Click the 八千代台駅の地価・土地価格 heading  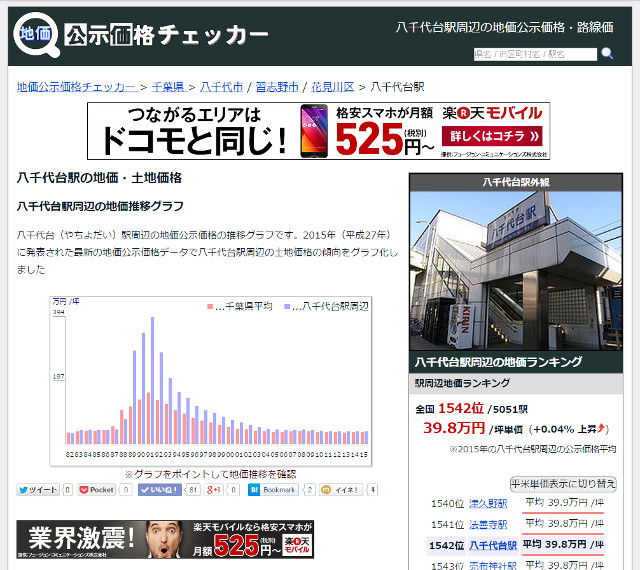coord(99,178)
